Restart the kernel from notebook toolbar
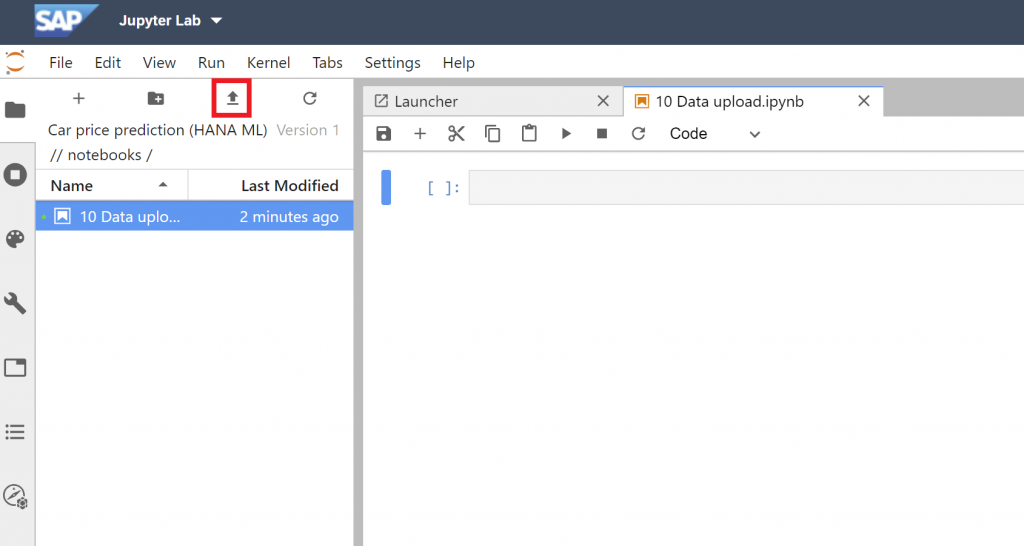The image size is (1024, 546). (638, 134)
